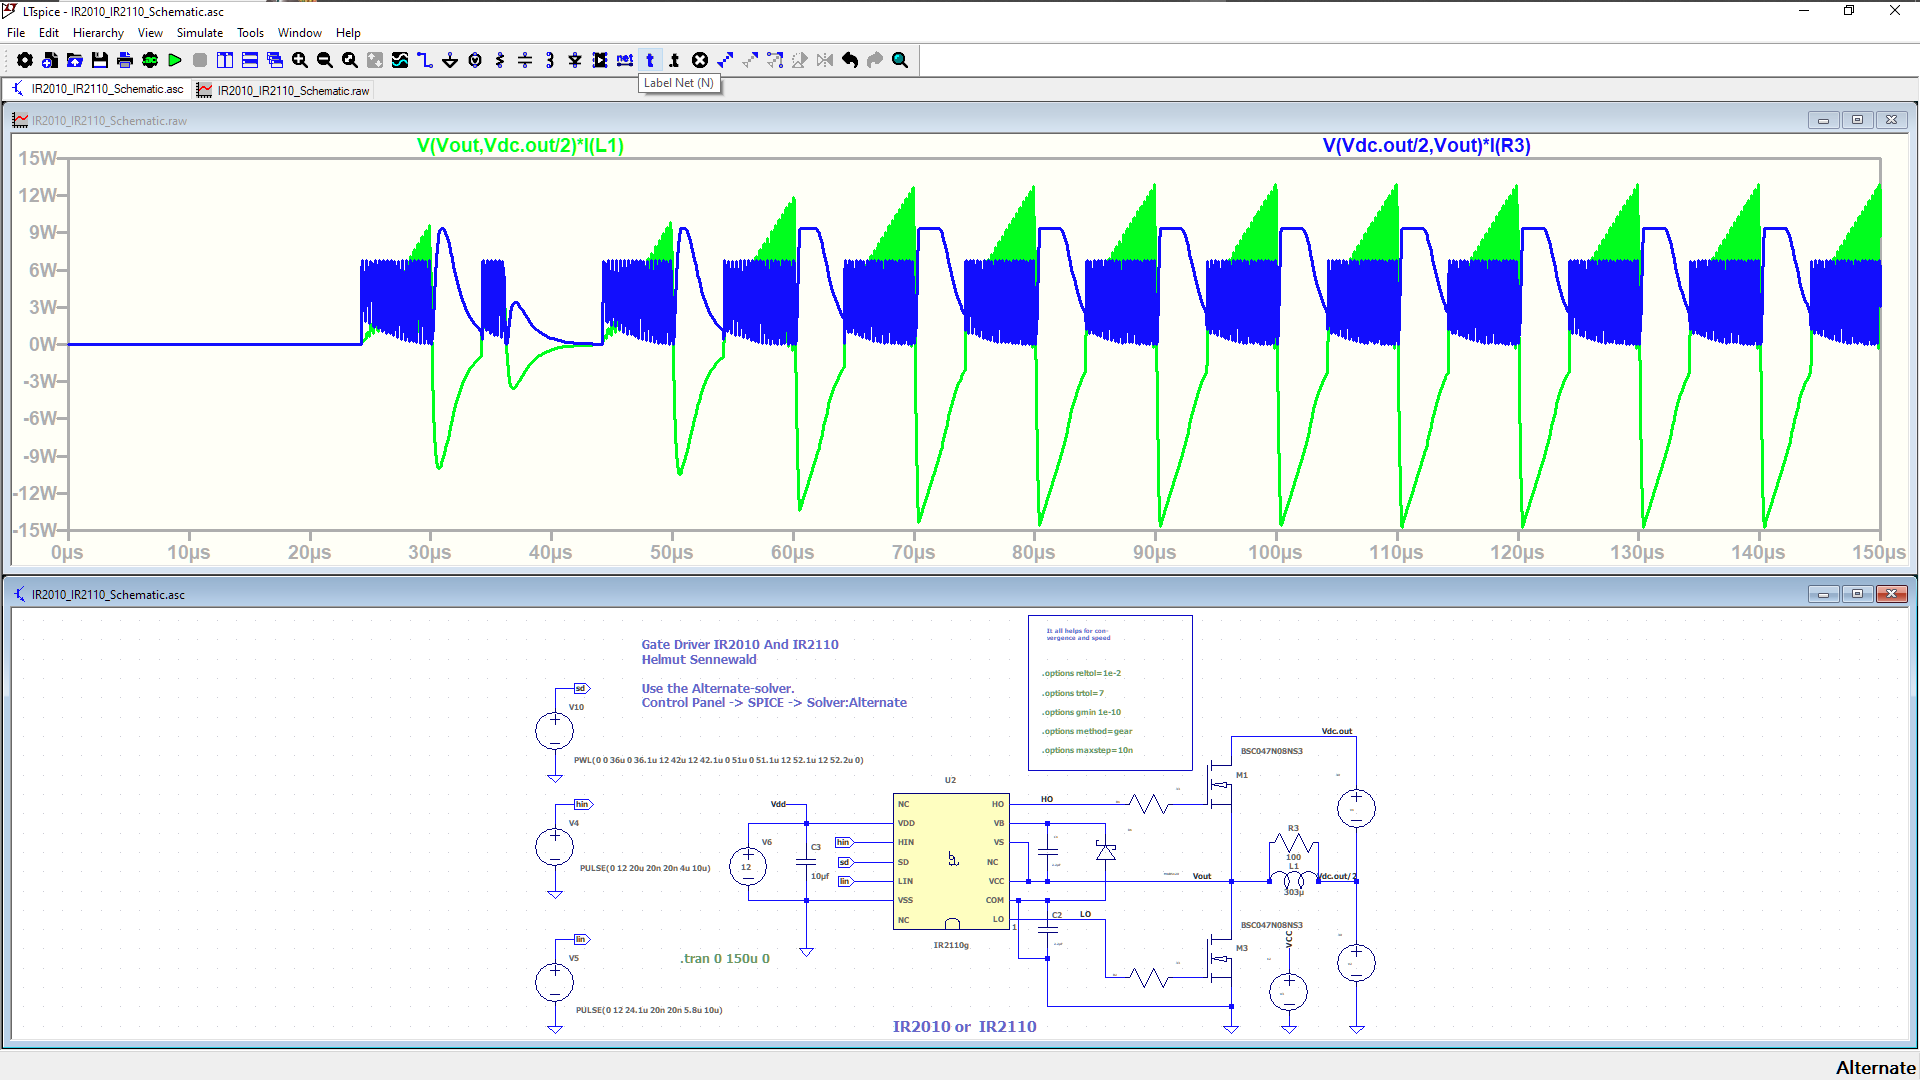
Task: Save the schematic with the floppy icon
Action: (100, 60)
